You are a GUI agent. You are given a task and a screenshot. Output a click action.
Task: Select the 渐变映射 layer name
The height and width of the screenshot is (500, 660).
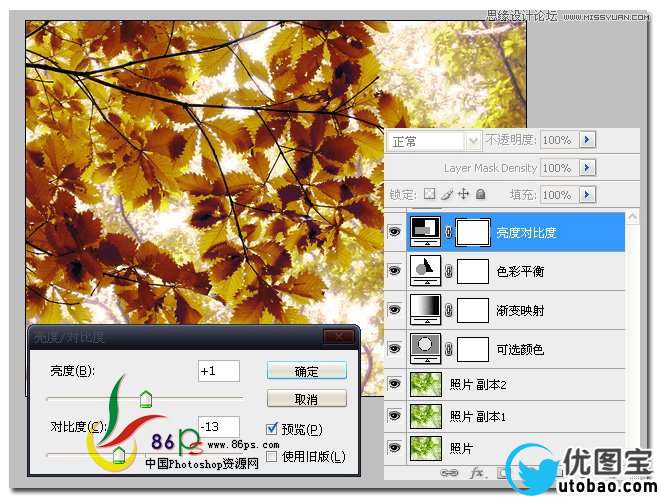[520, 310]
